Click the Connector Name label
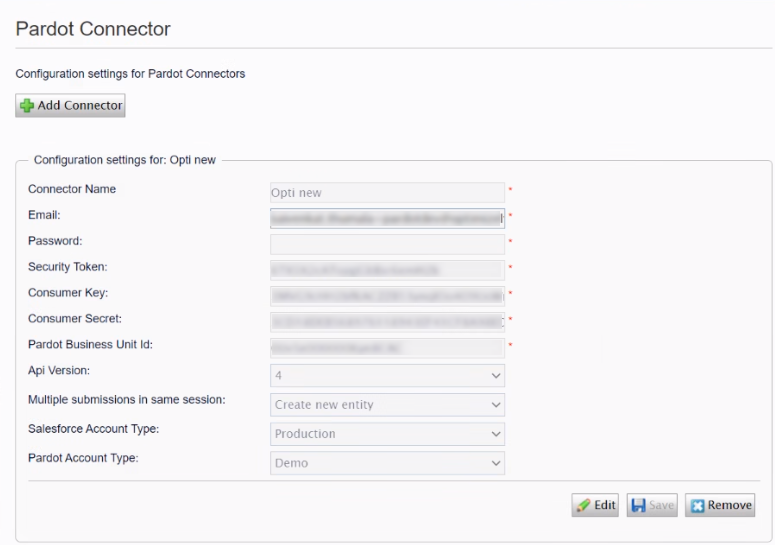This screenshot has height=545, width=775. click(x=72, y=189)
